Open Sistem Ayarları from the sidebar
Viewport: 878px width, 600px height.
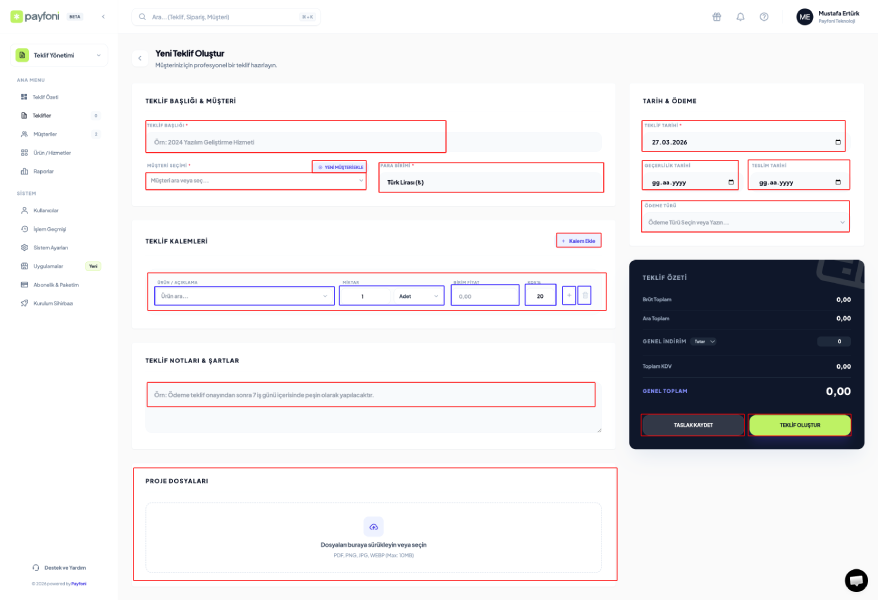click(50, 247)
